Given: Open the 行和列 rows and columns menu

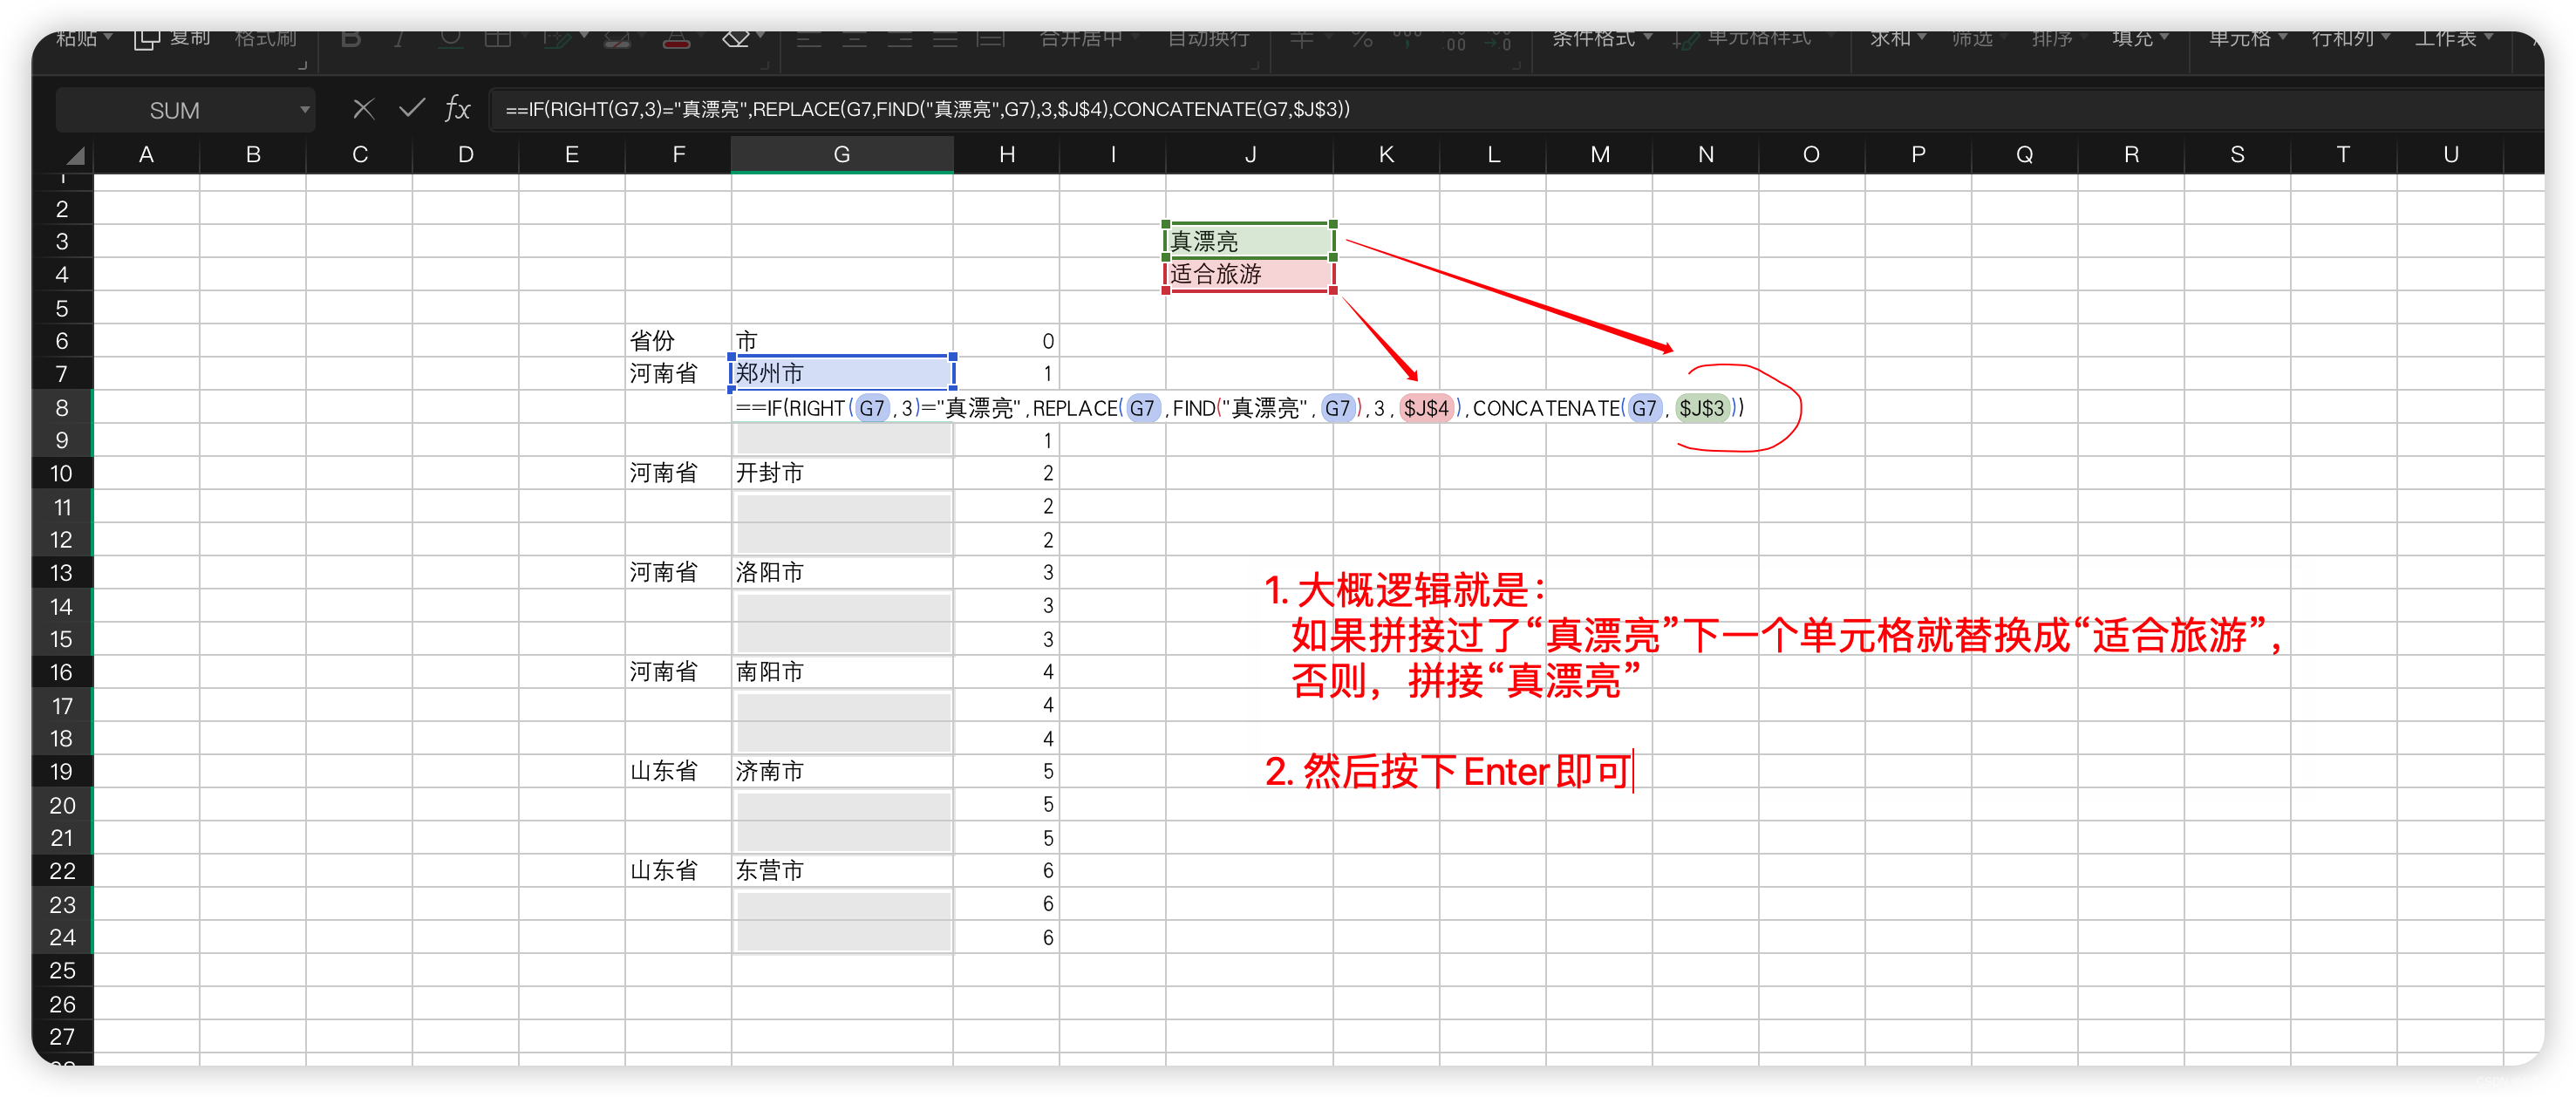Looking at the screenshot, I should 2351,39.
